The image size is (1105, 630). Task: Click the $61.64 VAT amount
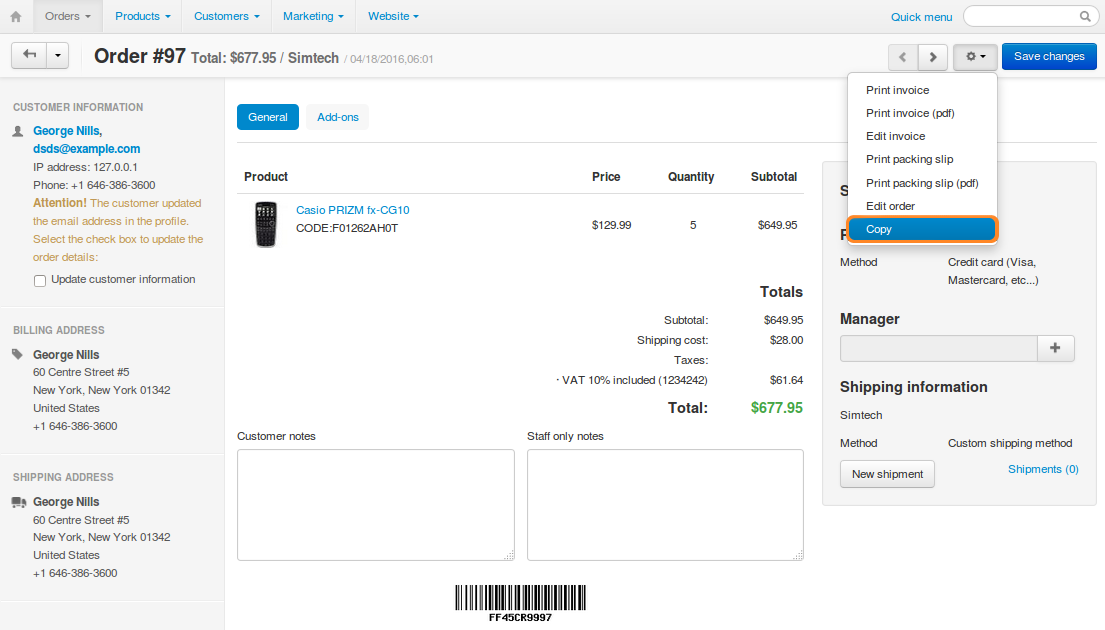[786, 381]
